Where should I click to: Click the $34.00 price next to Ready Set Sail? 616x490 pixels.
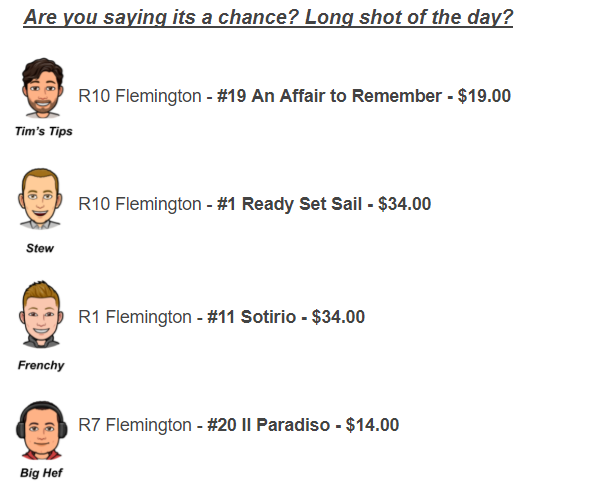tap(404, 204)
